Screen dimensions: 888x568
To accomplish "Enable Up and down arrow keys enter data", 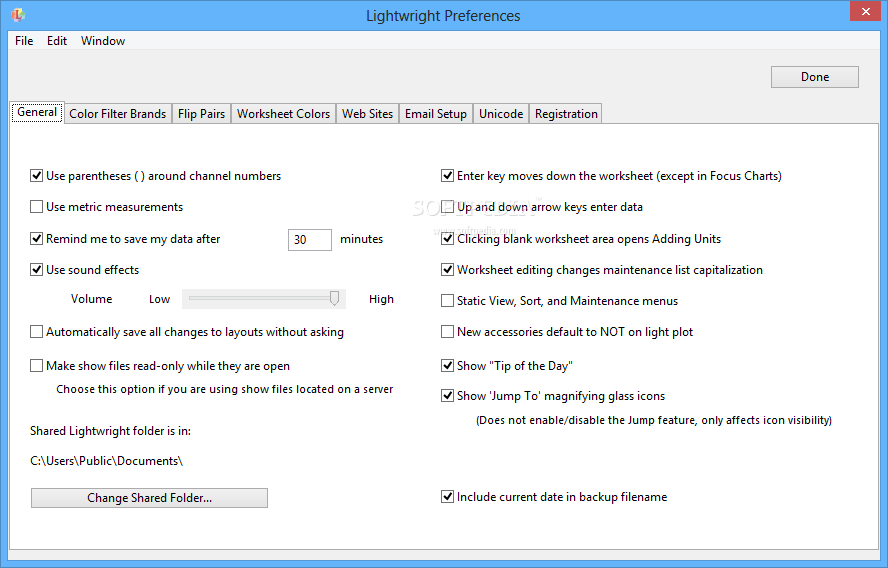I will (x=447, y=207).
